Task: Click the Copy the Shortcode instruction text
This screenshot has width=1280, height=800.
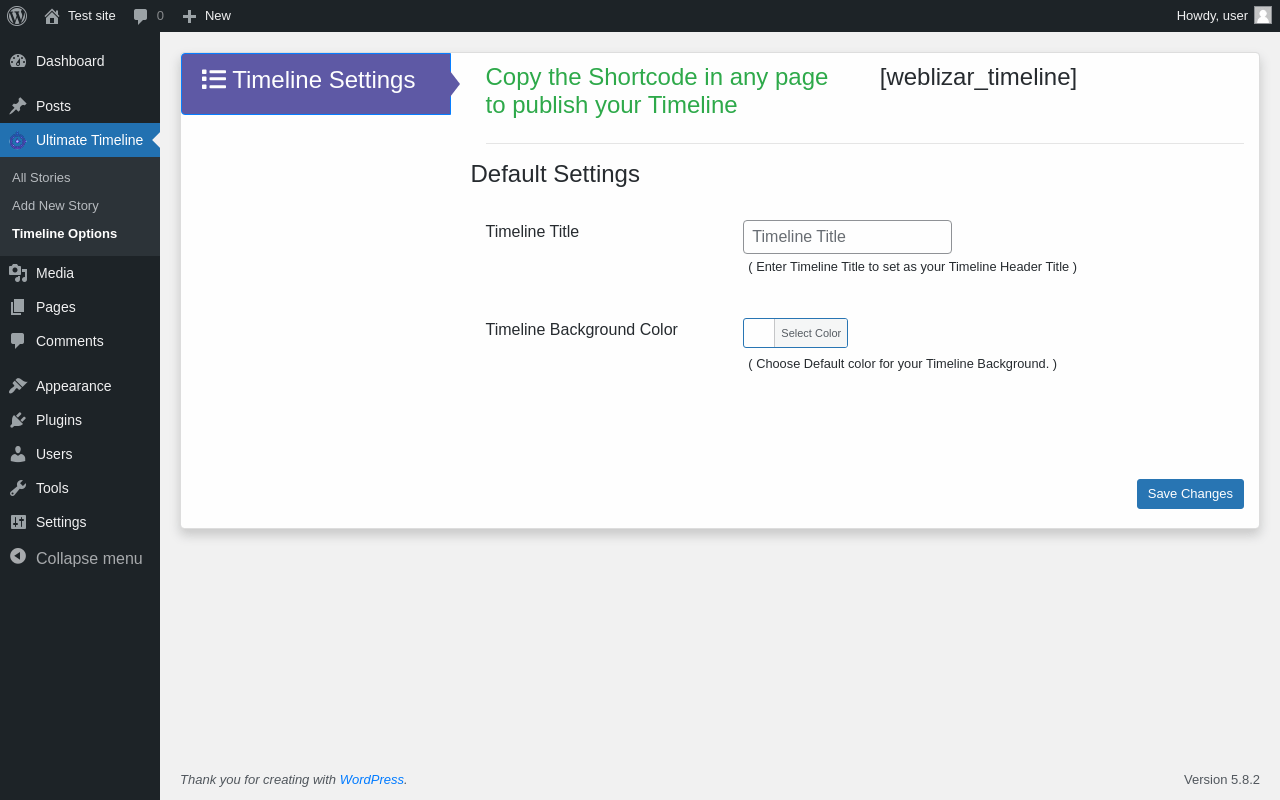Action: click(657, 91)
